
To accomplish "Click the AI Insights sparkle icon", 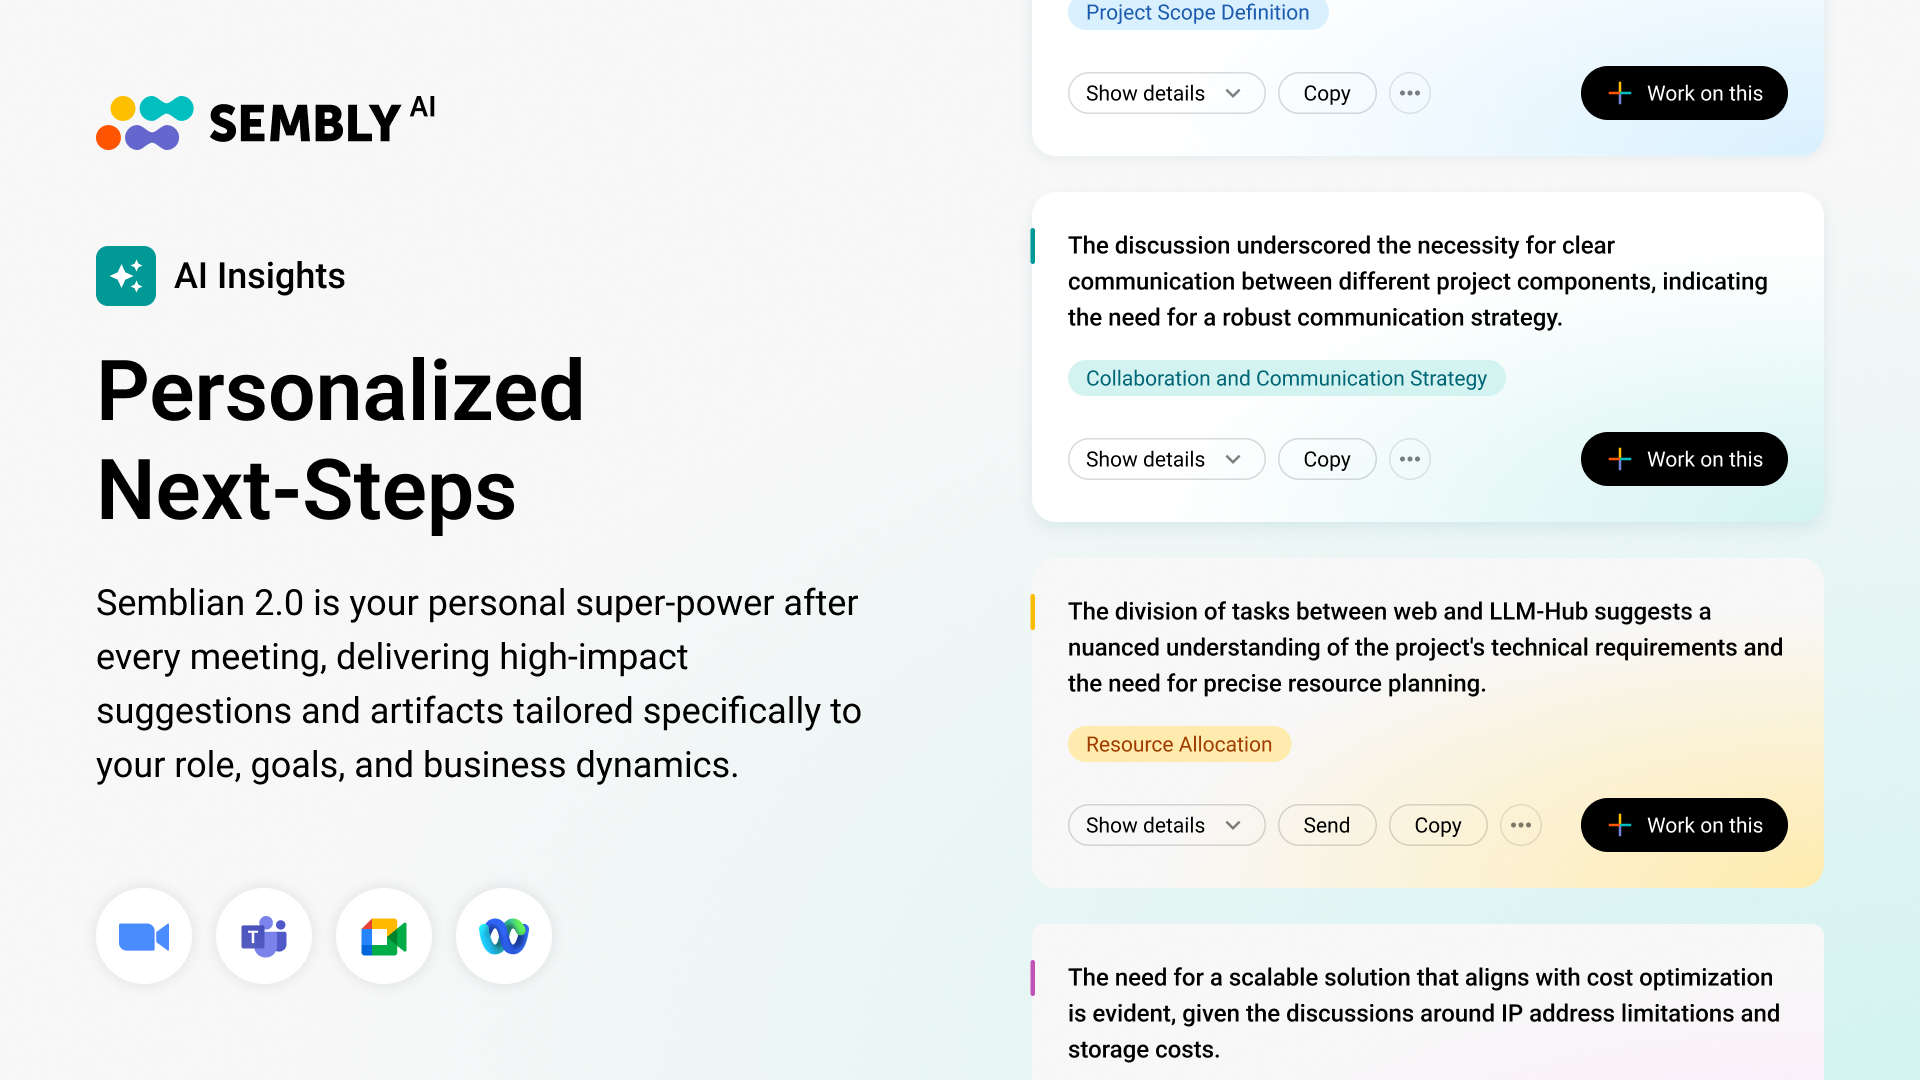I will click(x=126, y=276).
